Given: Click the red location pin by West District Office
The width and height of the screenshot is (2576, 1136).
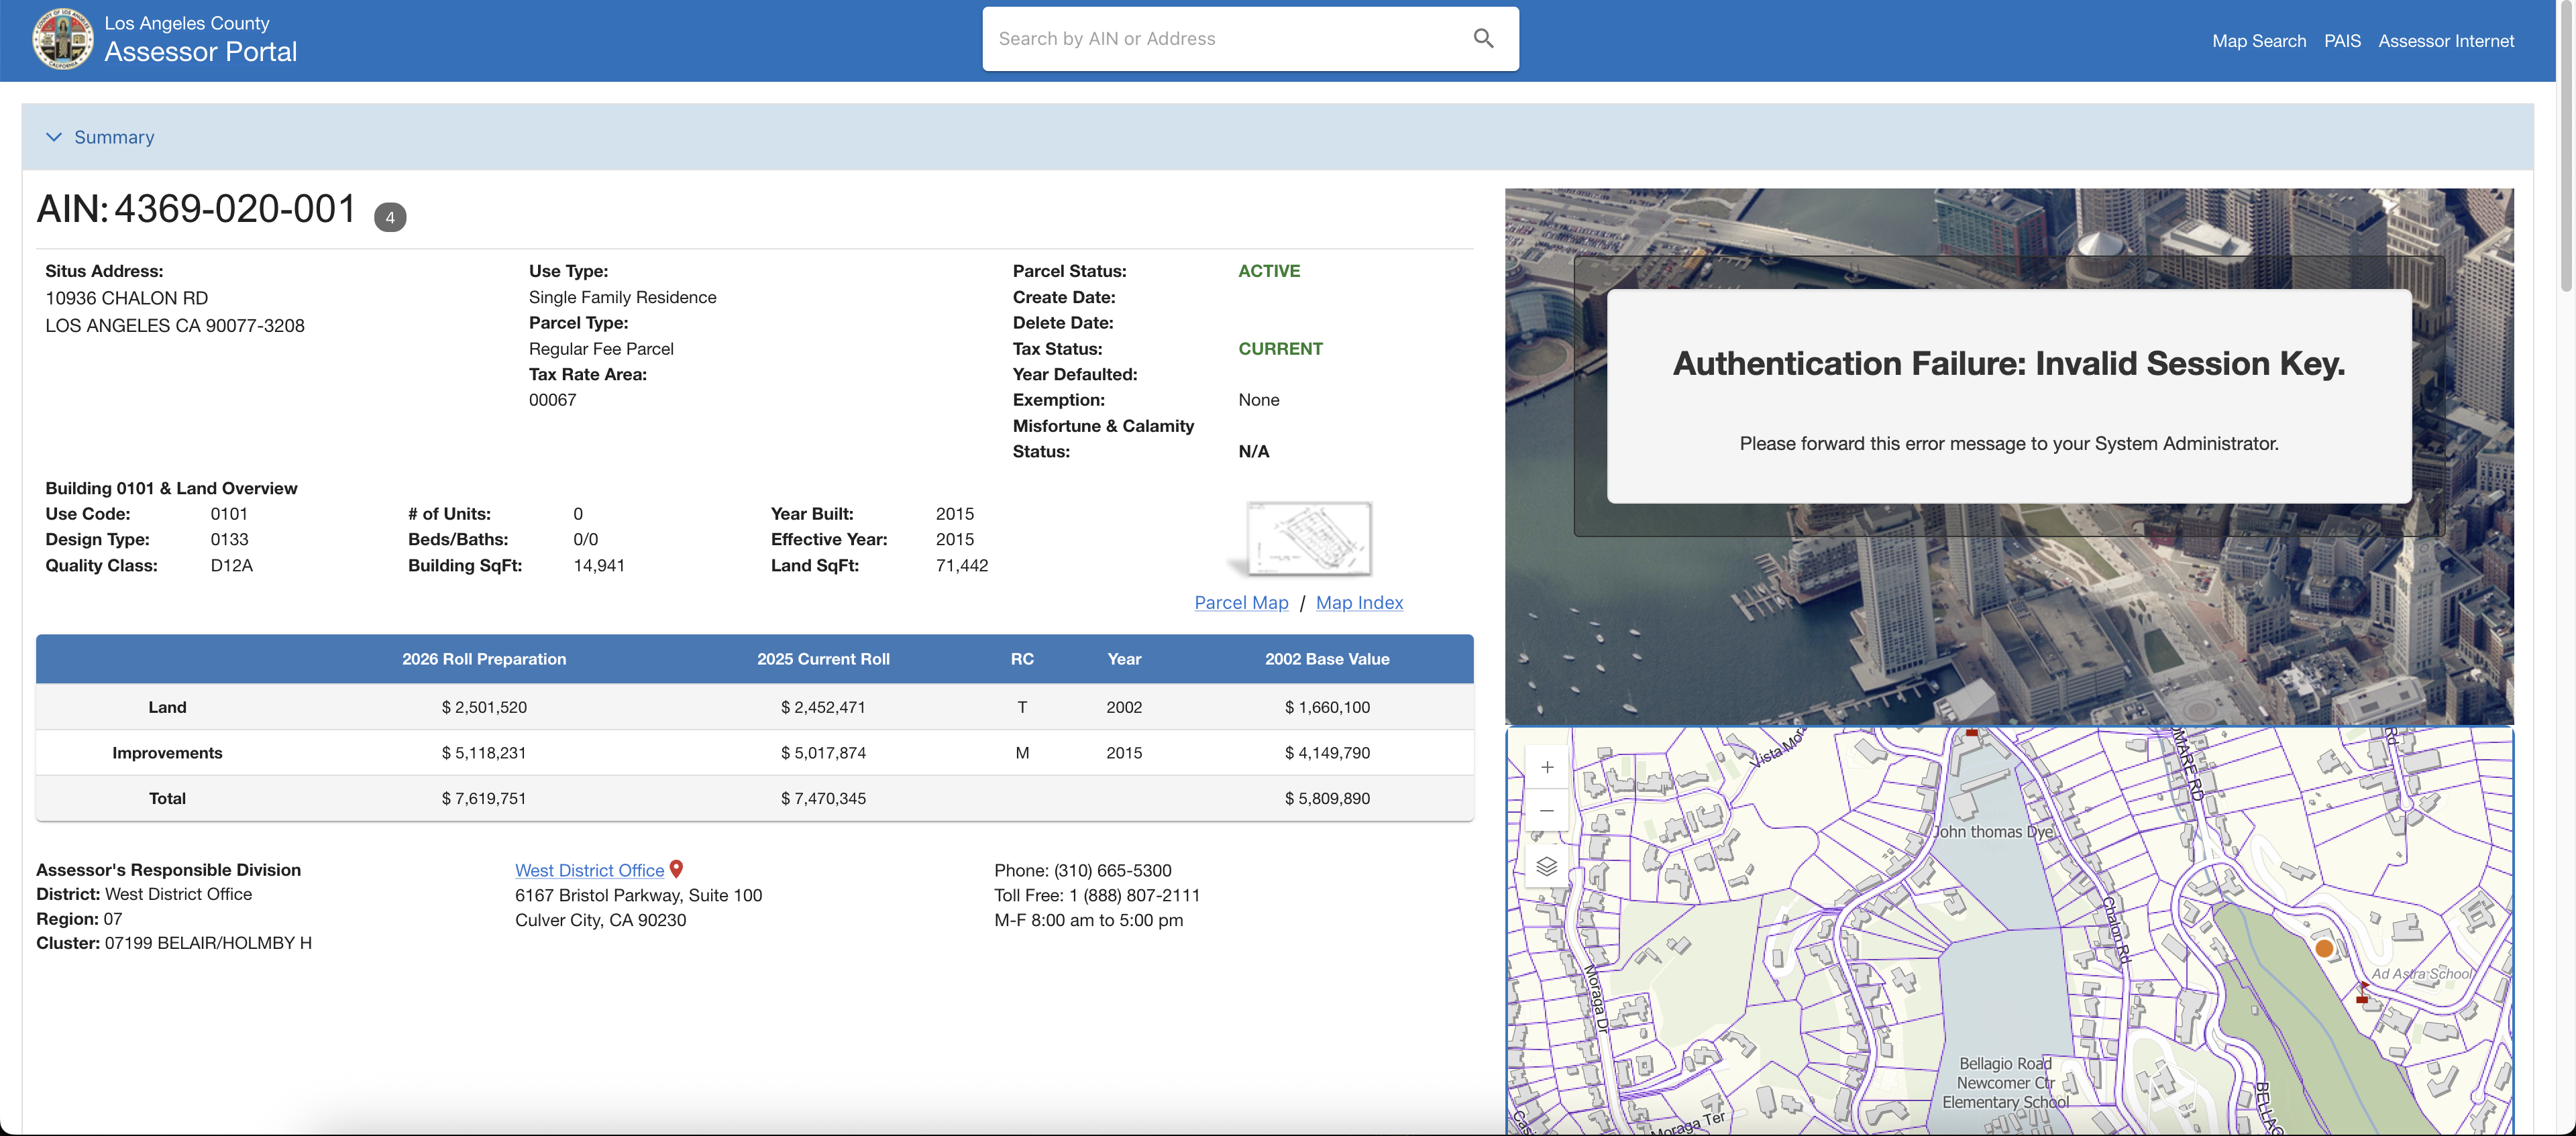Looking at the screenshot, I should click(x=676, y=869).
